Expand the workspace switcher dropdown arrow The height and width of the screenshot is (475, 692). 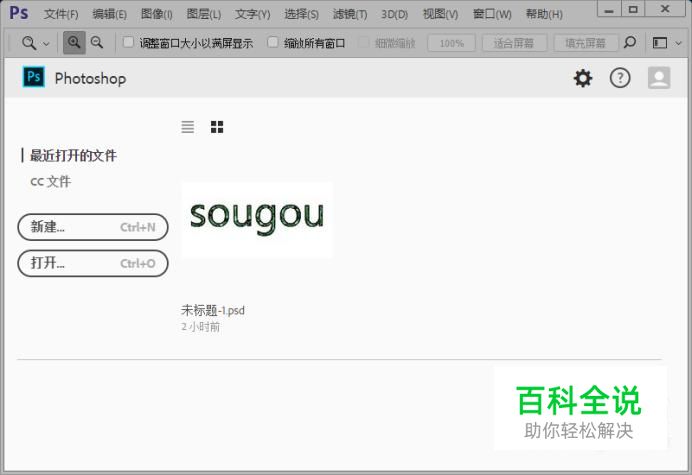click(x=679, y=43)
